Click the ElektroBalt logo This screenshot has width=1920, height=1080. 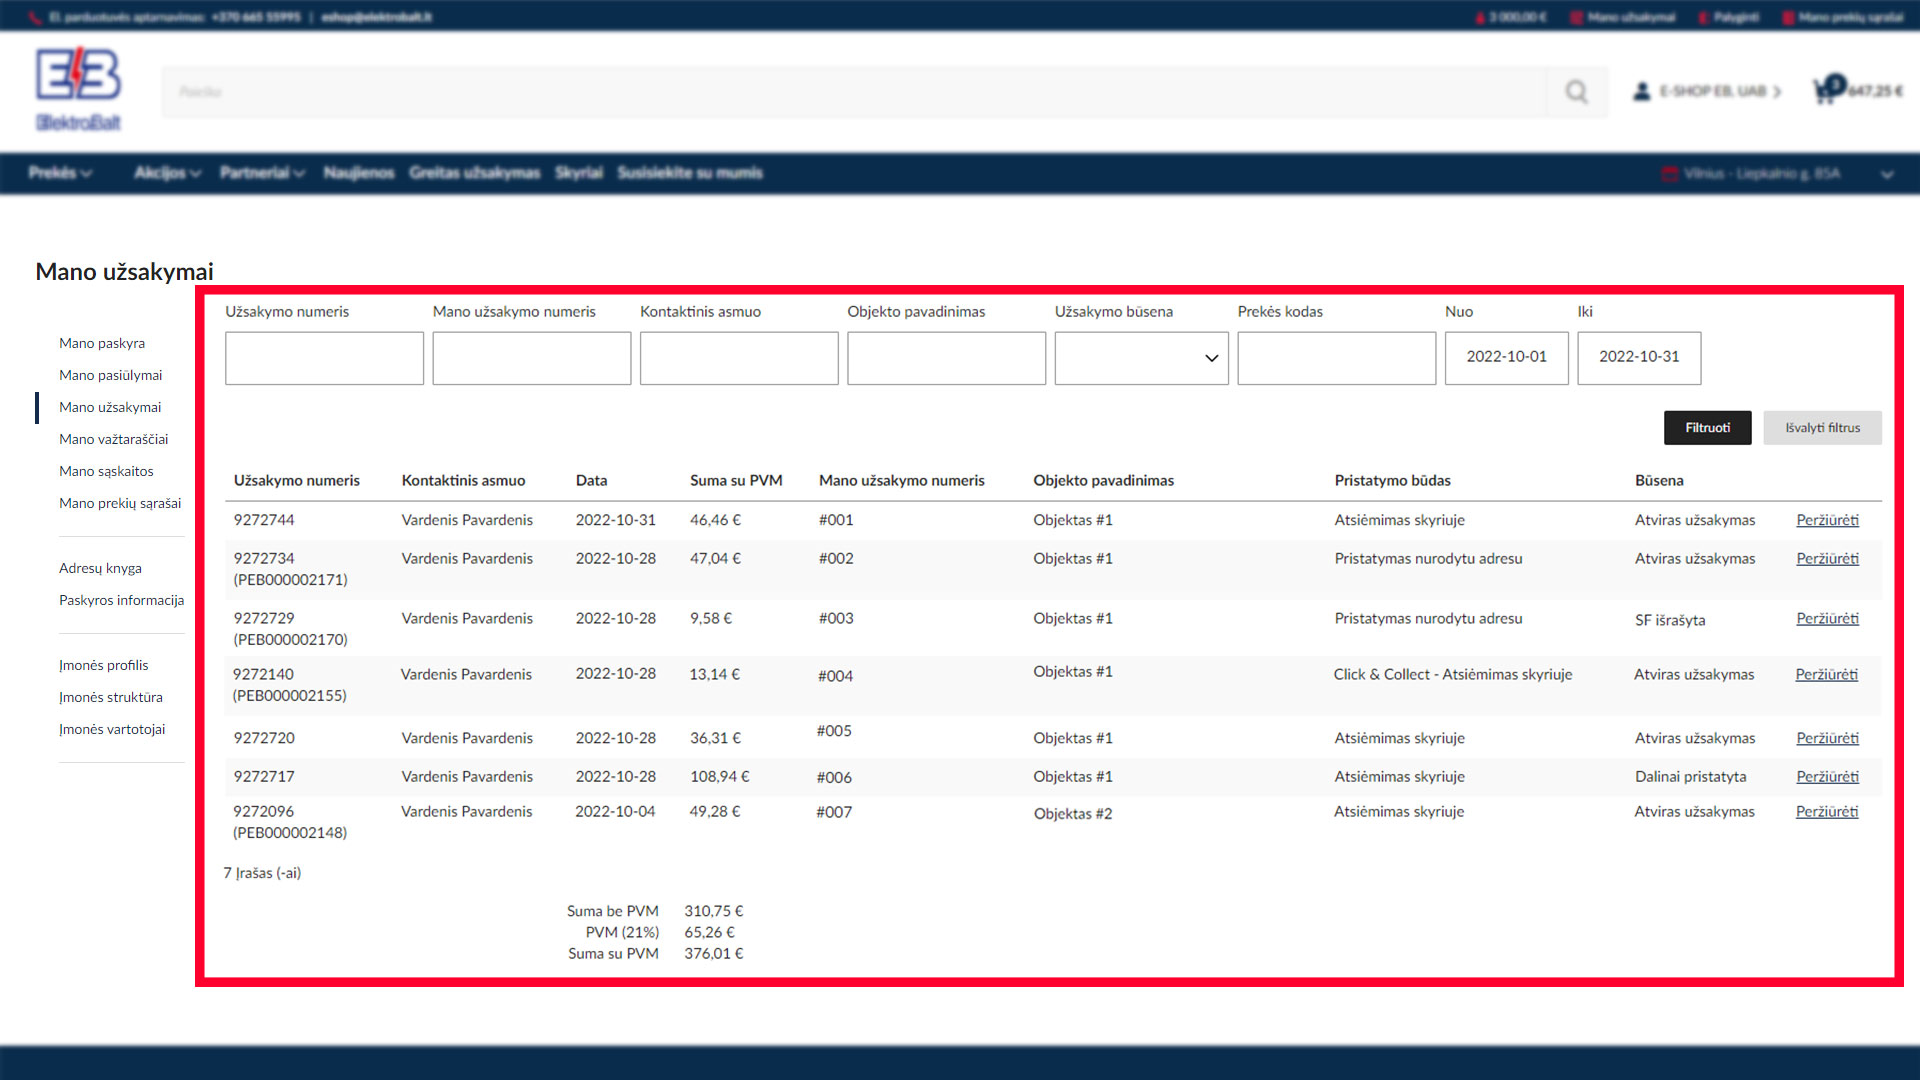[x=78, y=90]
